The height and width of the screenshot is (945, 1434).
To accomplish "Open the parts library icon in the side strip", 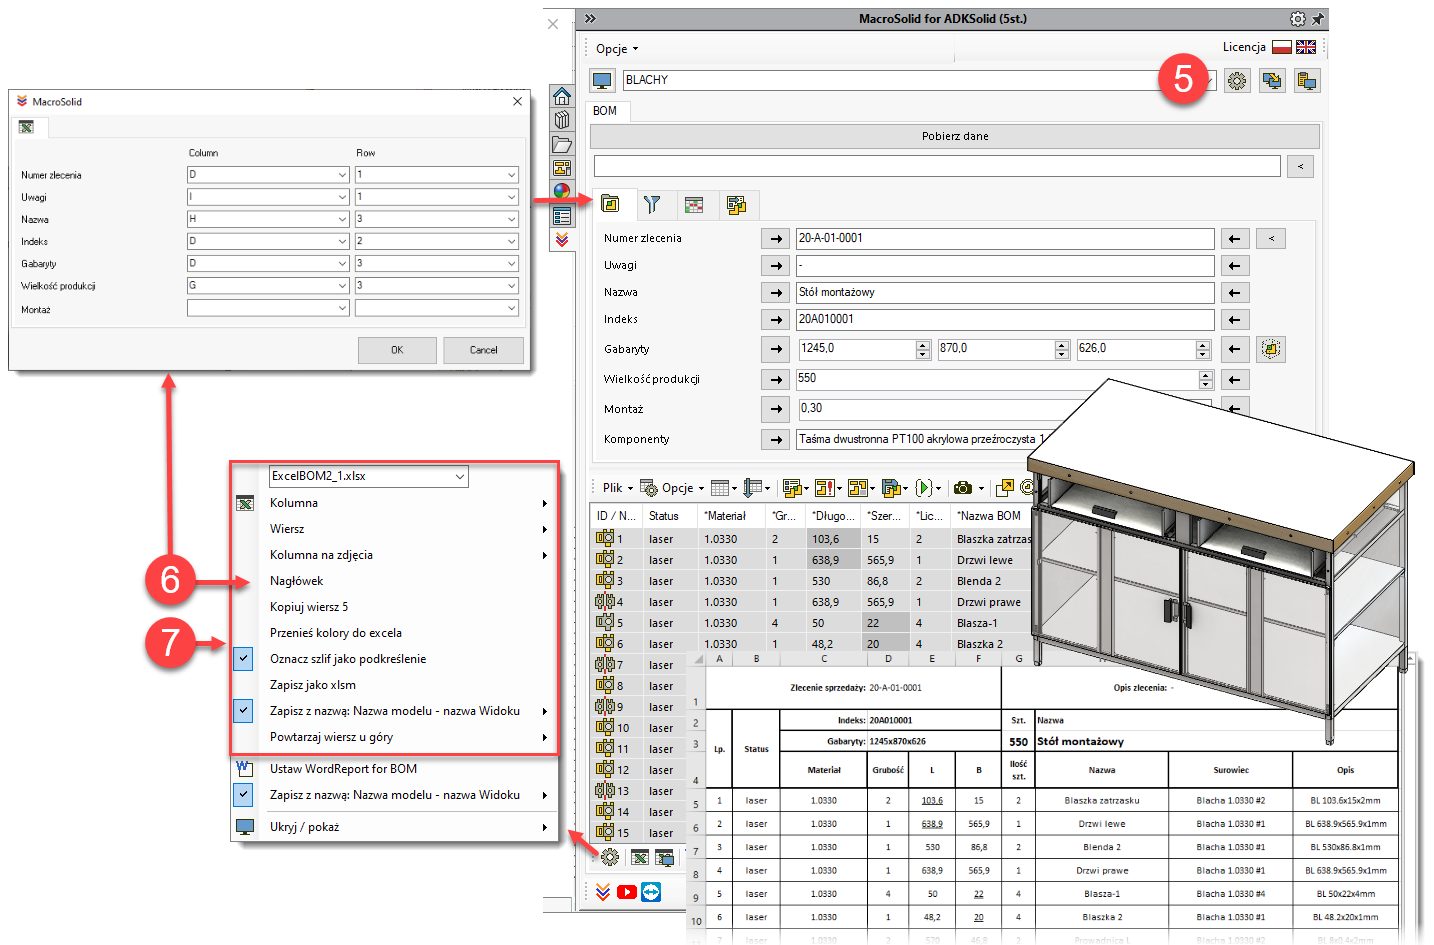I will [562, 120].
